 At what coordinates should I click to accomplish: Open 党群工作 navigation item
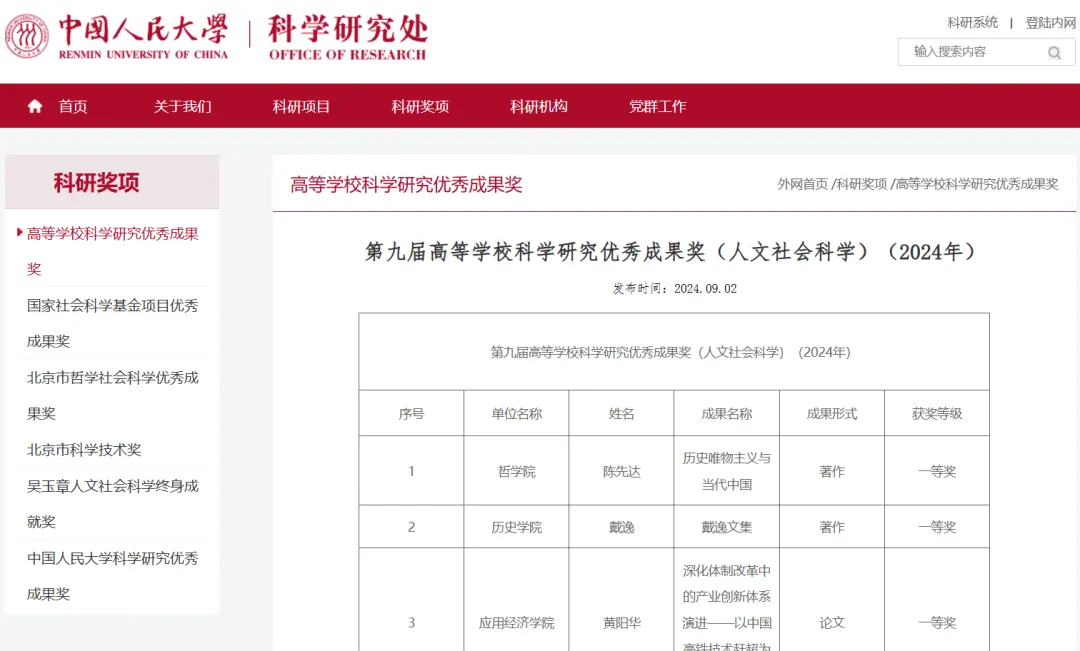pos(657,106)
